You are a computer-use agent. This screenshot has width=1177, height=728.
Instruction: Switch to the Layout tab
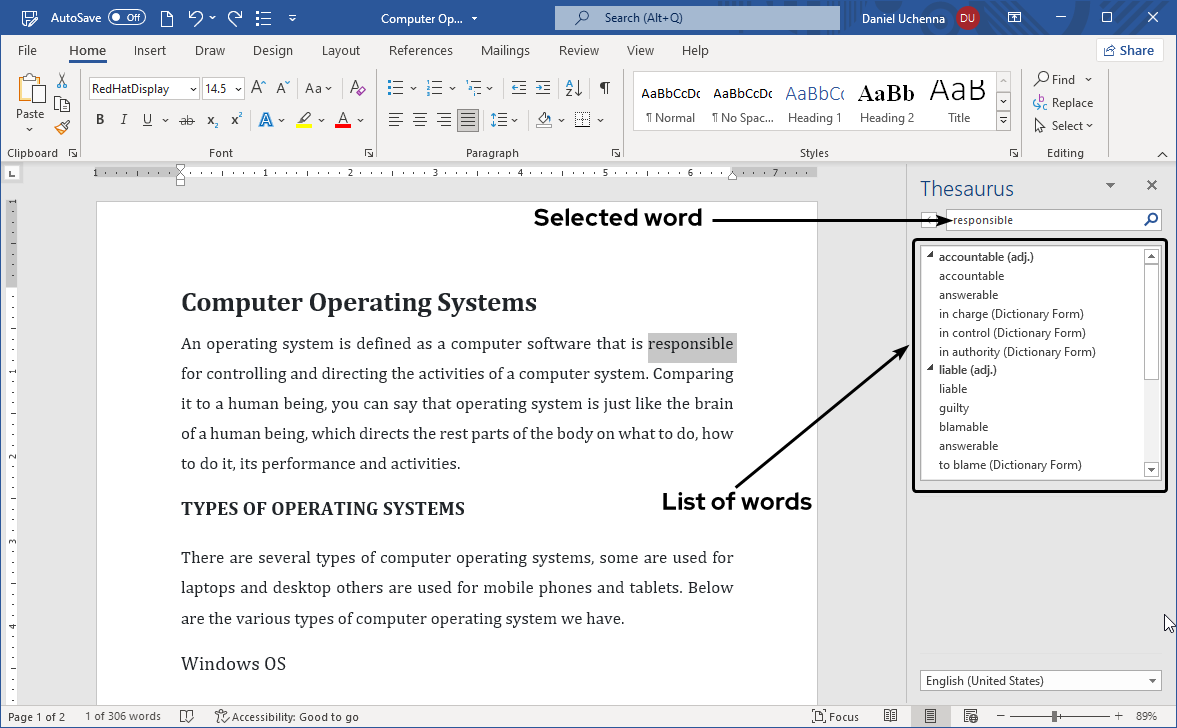click(x=340, y=51)
